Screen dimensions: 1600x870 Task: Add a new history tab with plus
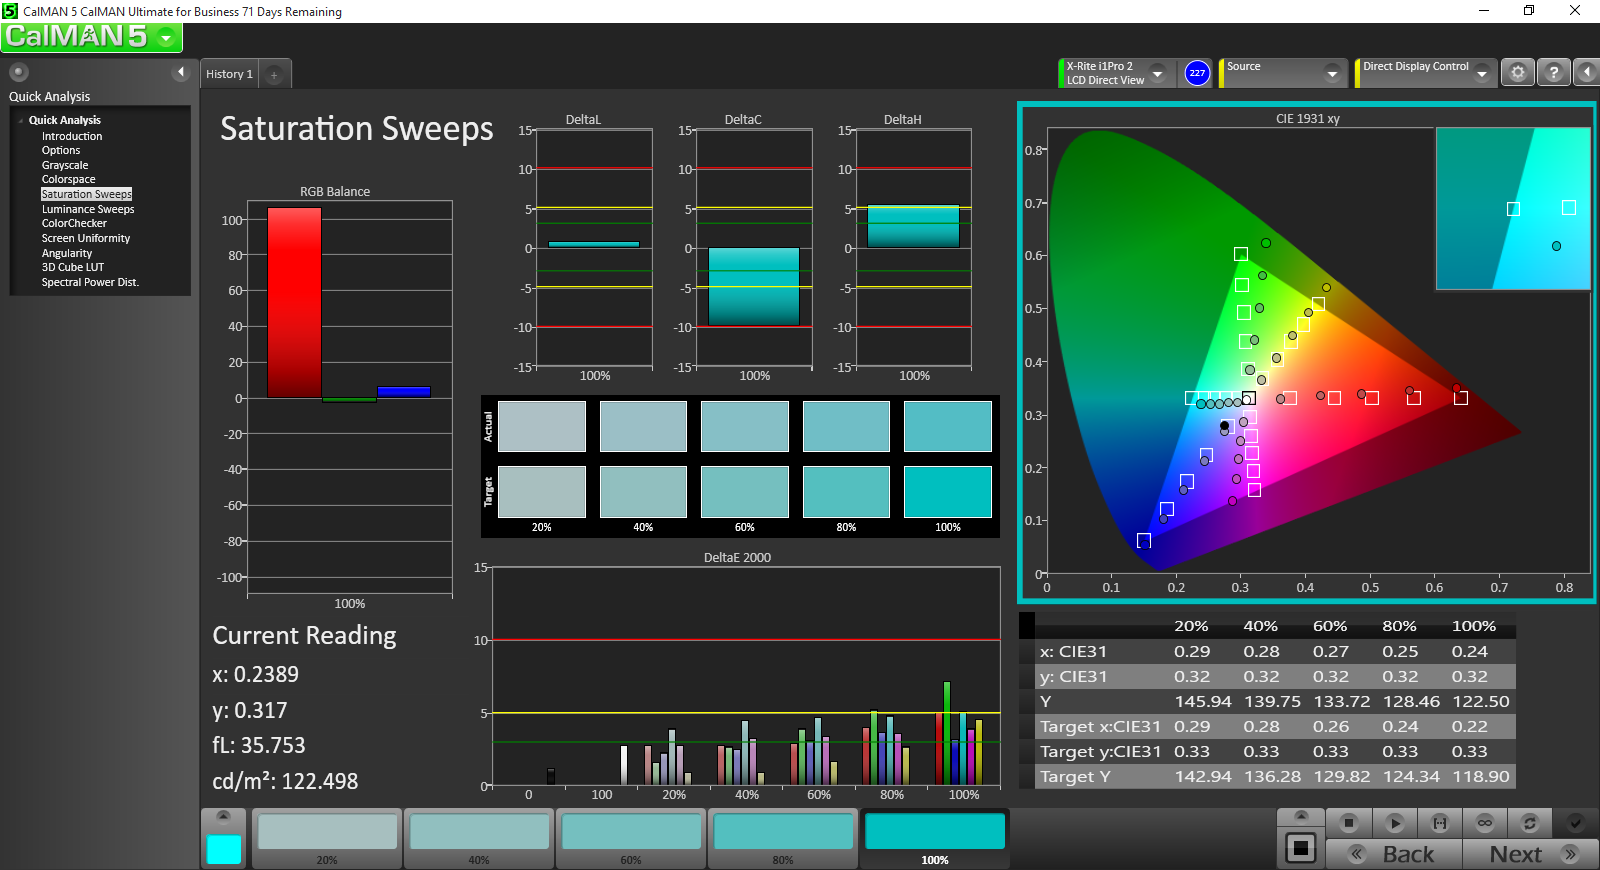[x=274, y=74]
